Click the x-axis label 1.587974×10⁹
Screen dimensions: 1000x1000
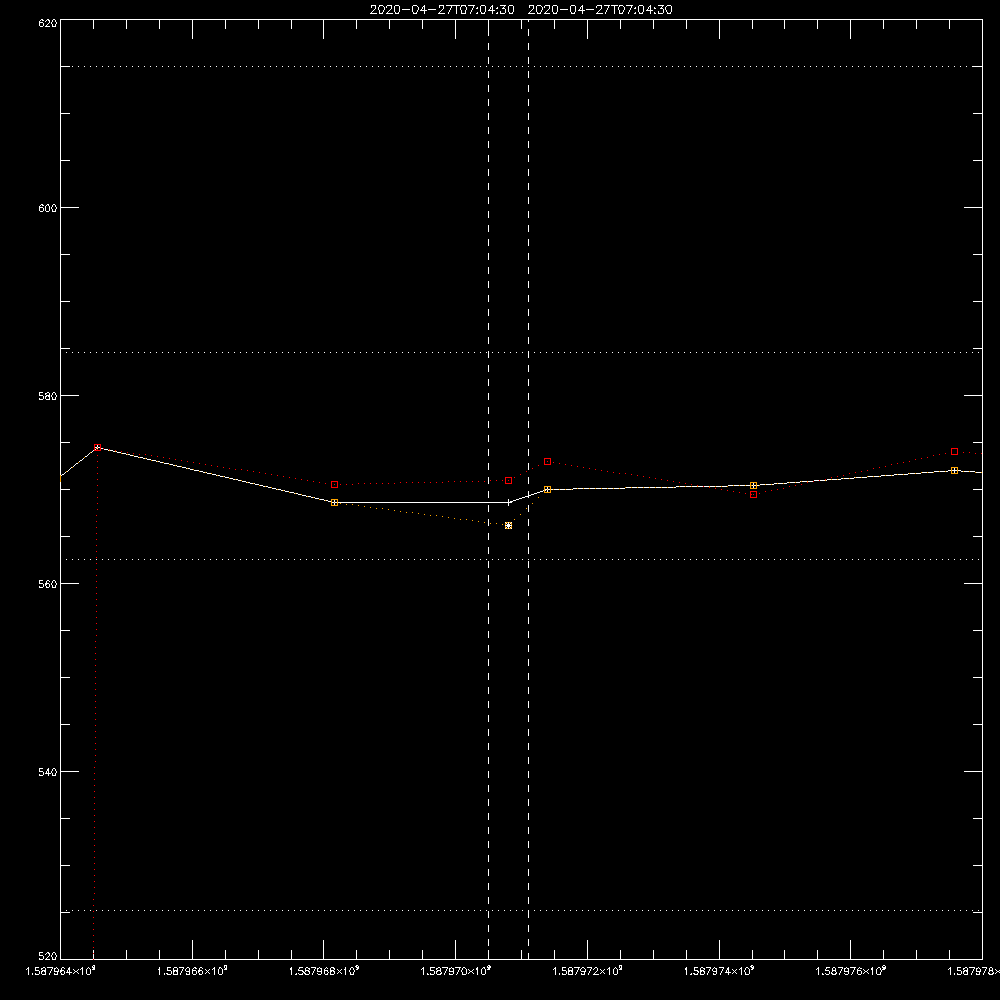coord(719,971)
